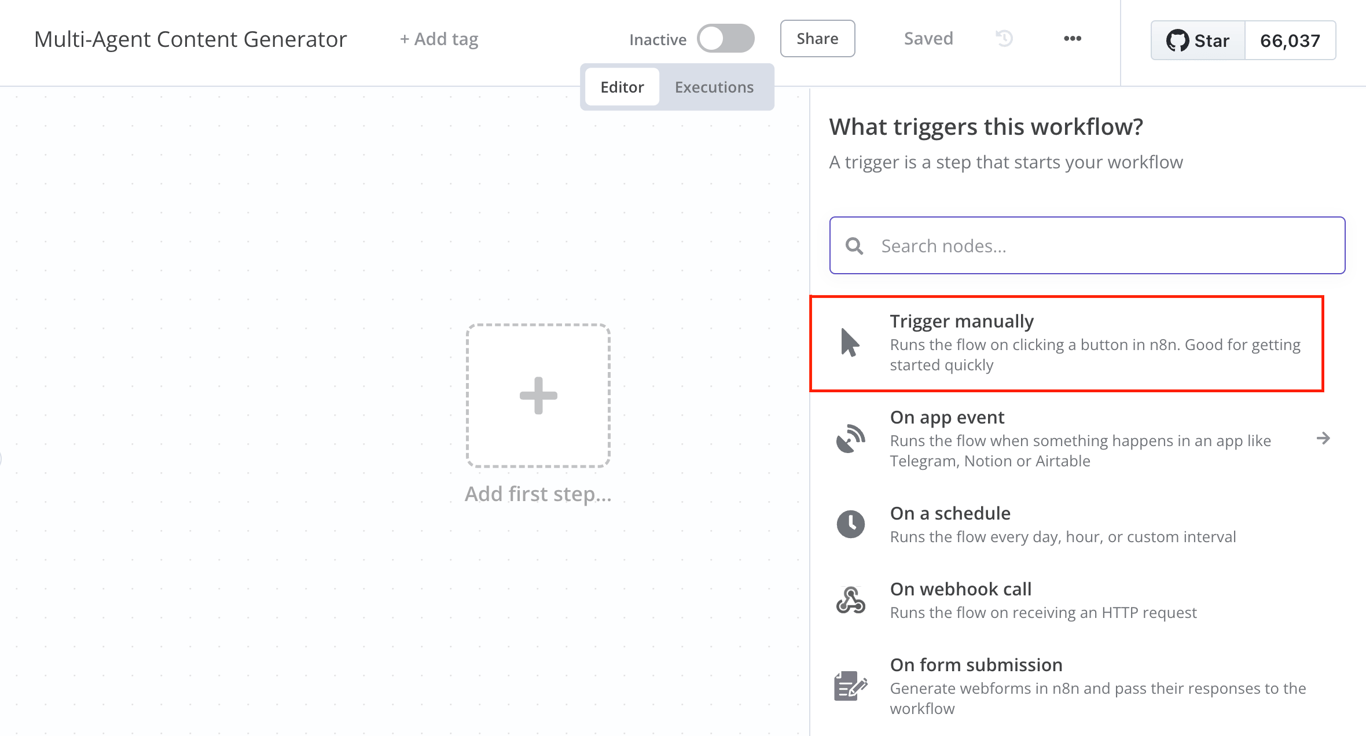This screenshot has width=1366, height=736.
Task: Select the Trigger manually cursor icon
Action: 849,341
